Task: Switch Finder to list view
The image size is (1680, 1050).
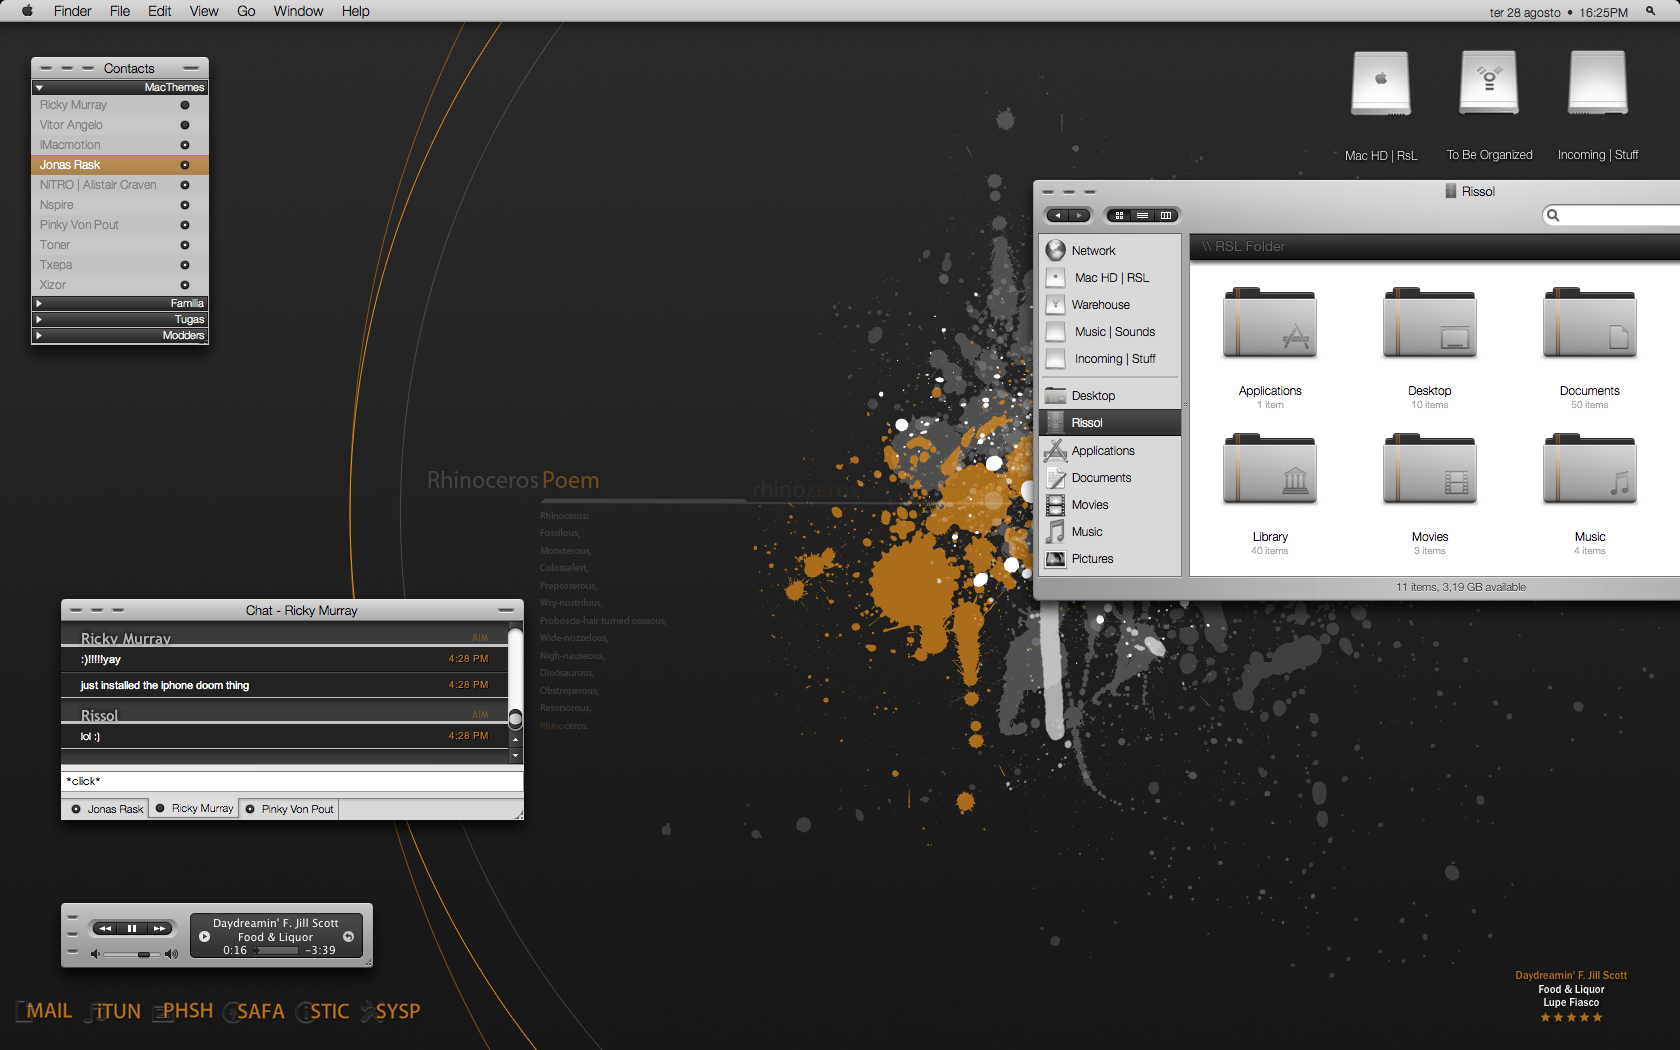Action: [1142, 215]
